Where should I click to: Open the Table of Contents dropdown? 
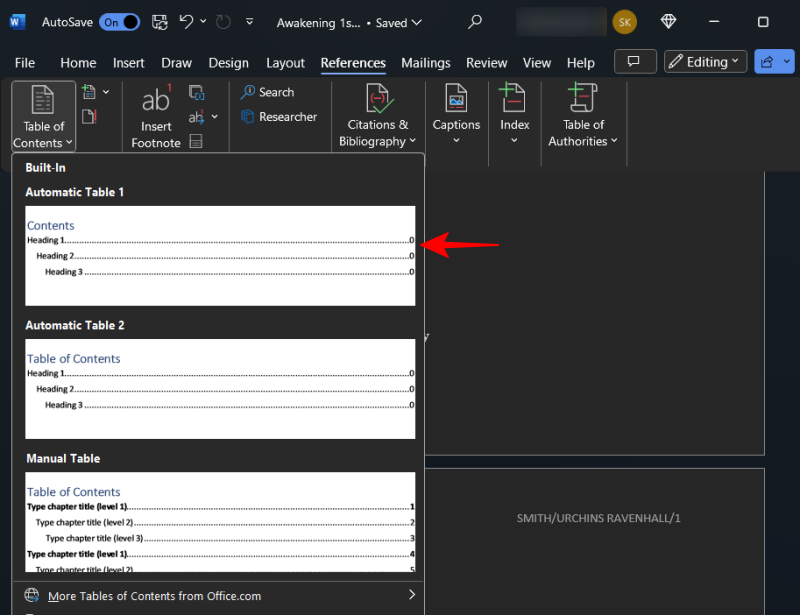click(x=43, y=117)
